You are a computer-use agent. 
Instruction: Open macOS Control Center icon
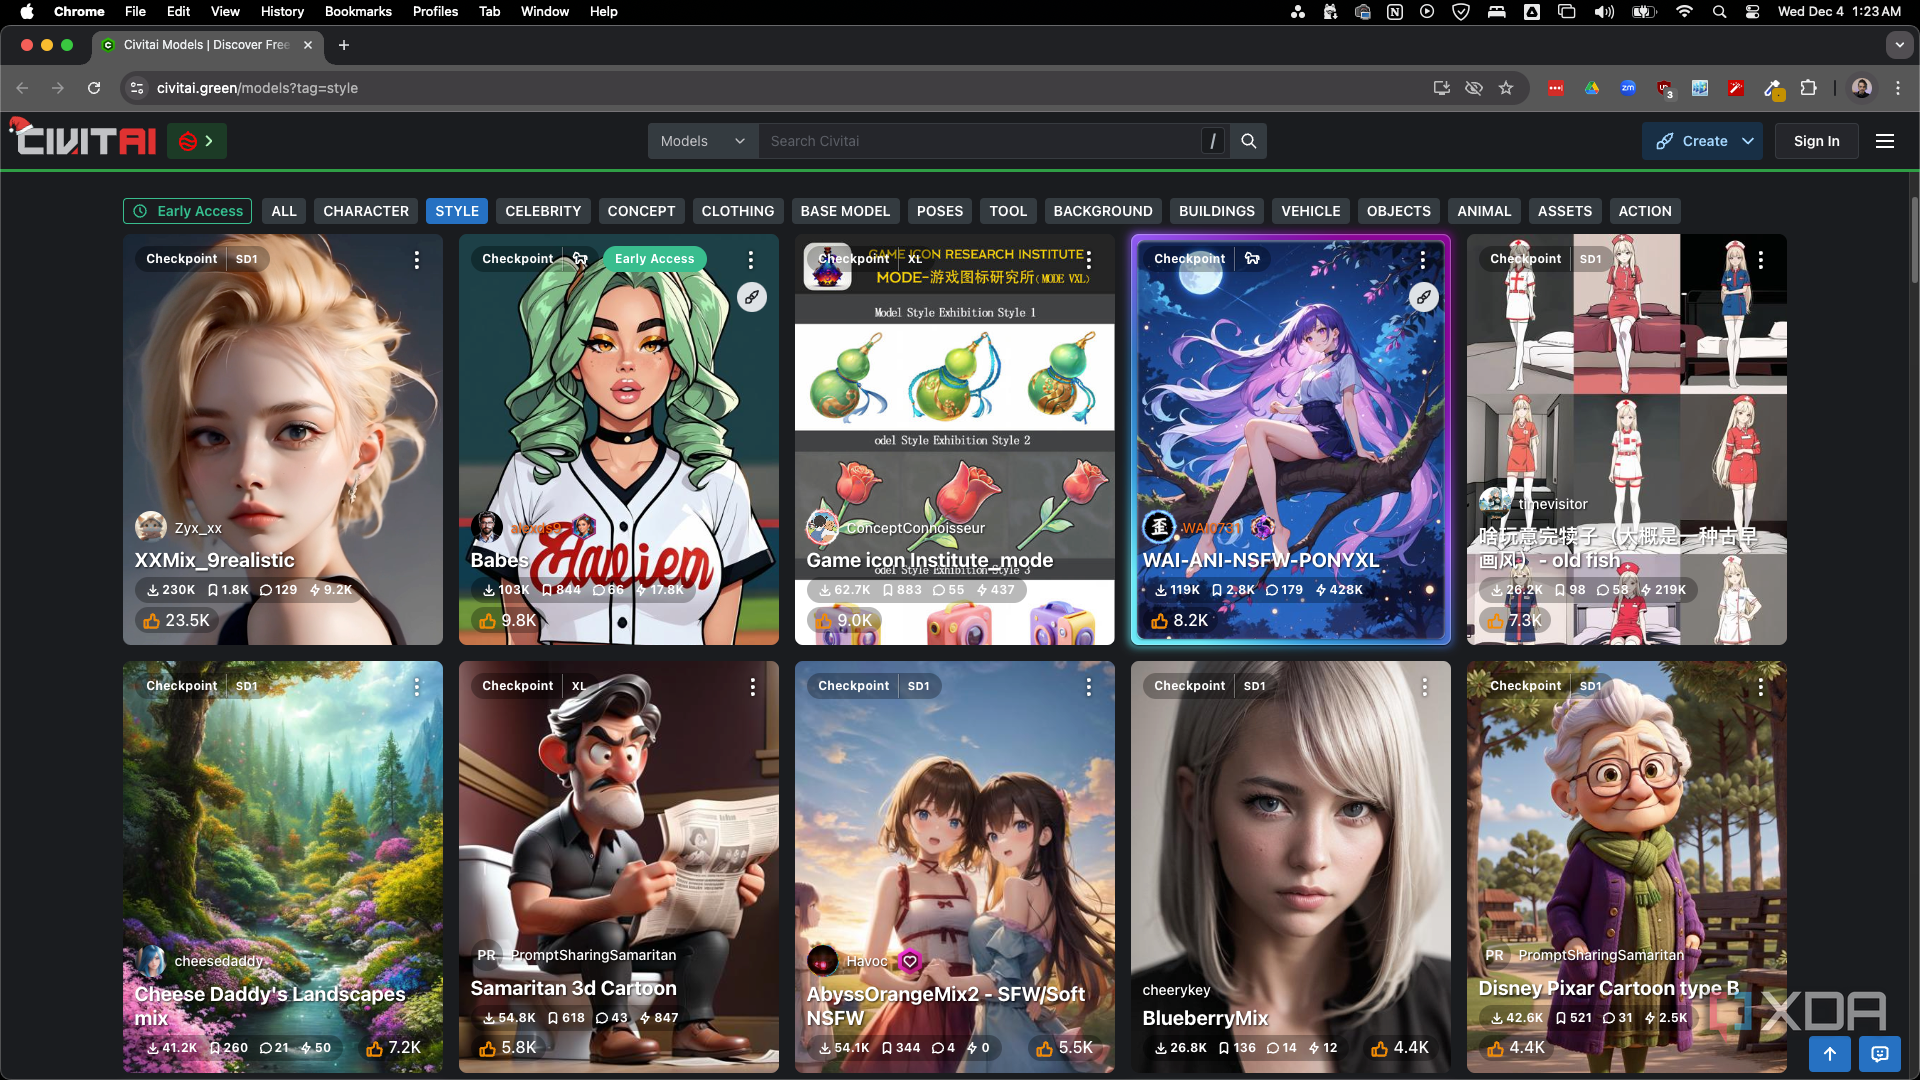click(1753, 12)
